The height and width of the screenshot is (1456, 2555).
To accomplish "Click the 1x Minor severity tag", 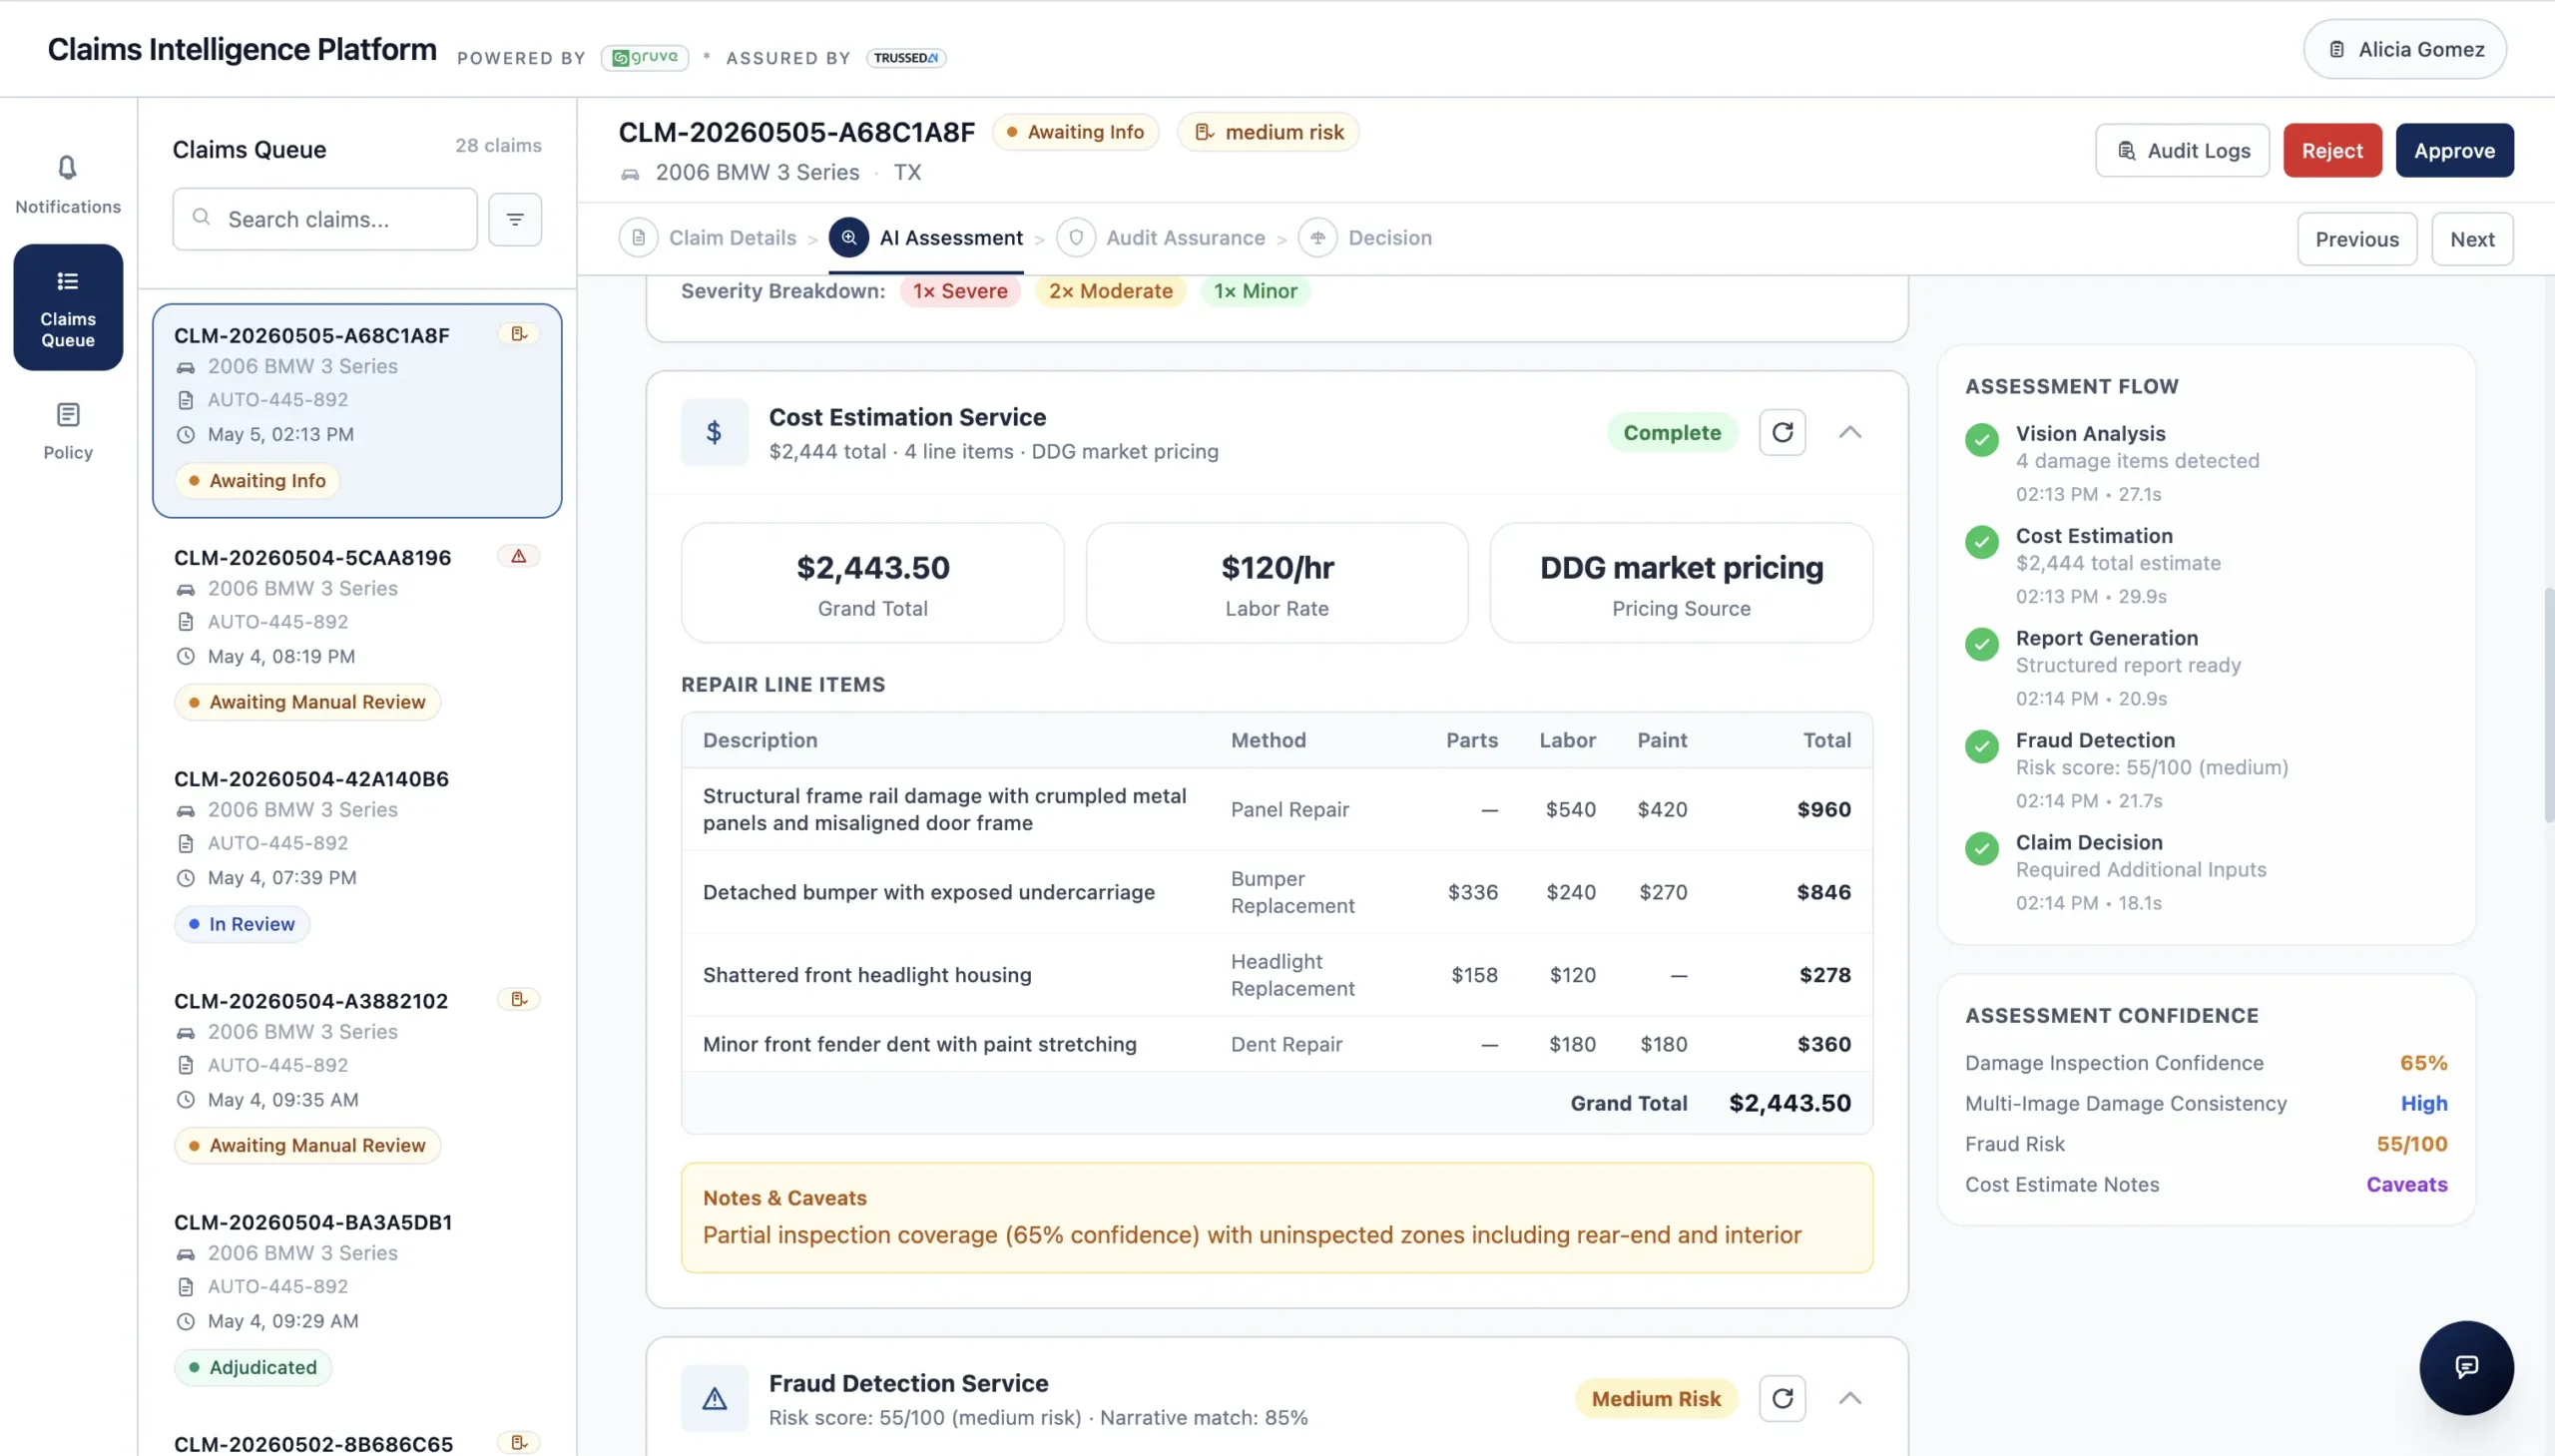I will coord(1255,291).
